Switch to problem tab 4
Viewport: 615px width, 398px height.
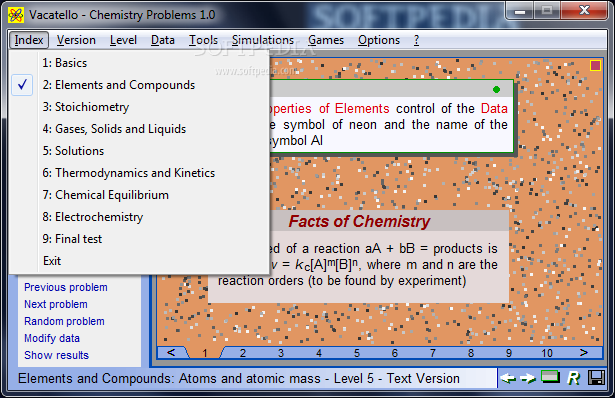pos(319,353)
